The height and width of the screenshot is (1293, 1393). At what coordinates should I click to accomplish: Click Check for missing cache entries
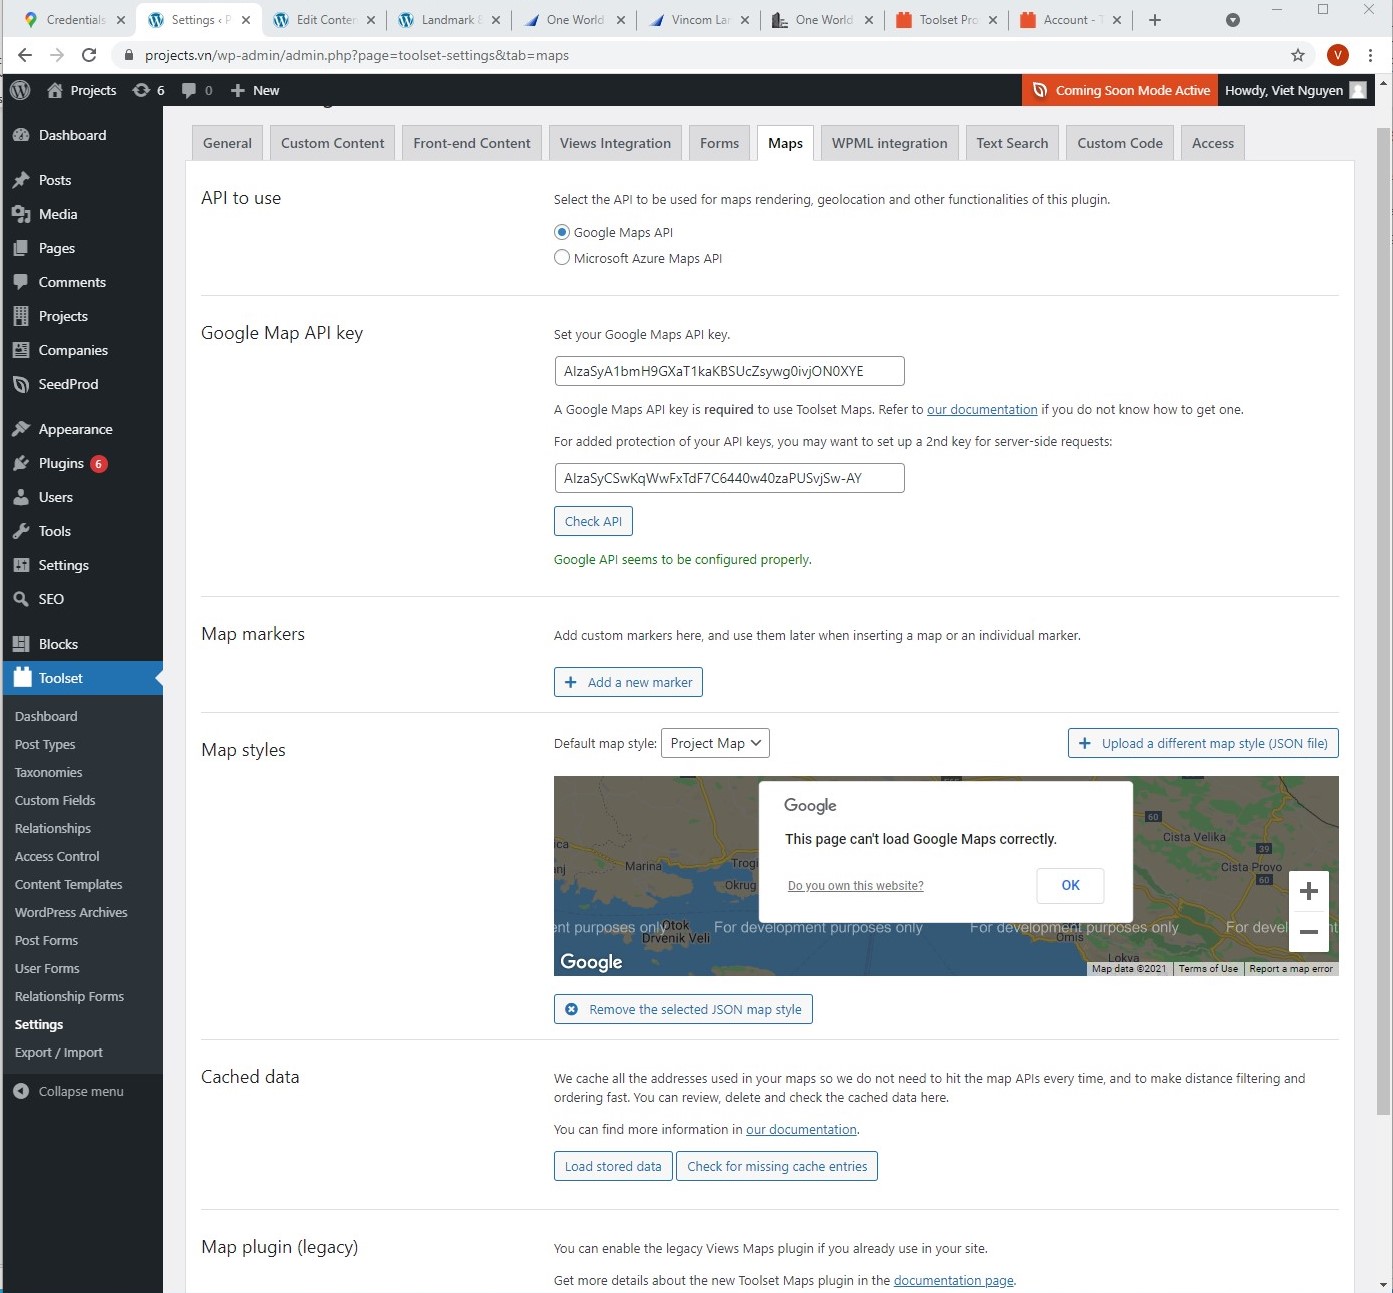[x=777, y=1166]
